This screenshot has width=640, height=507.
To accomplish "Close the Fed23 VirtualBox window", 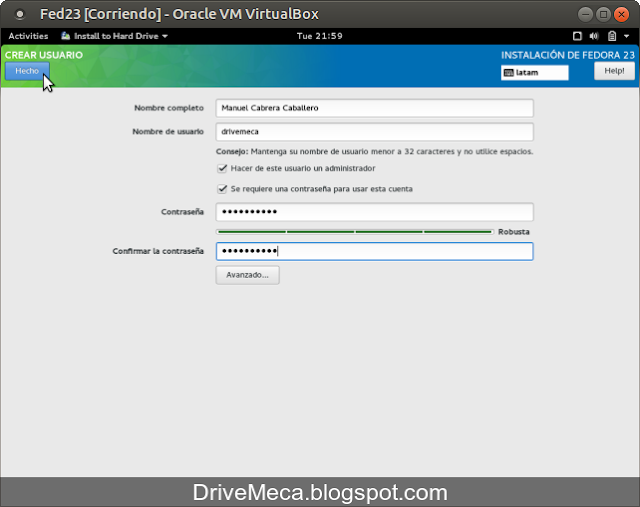I will coord(622,14).
